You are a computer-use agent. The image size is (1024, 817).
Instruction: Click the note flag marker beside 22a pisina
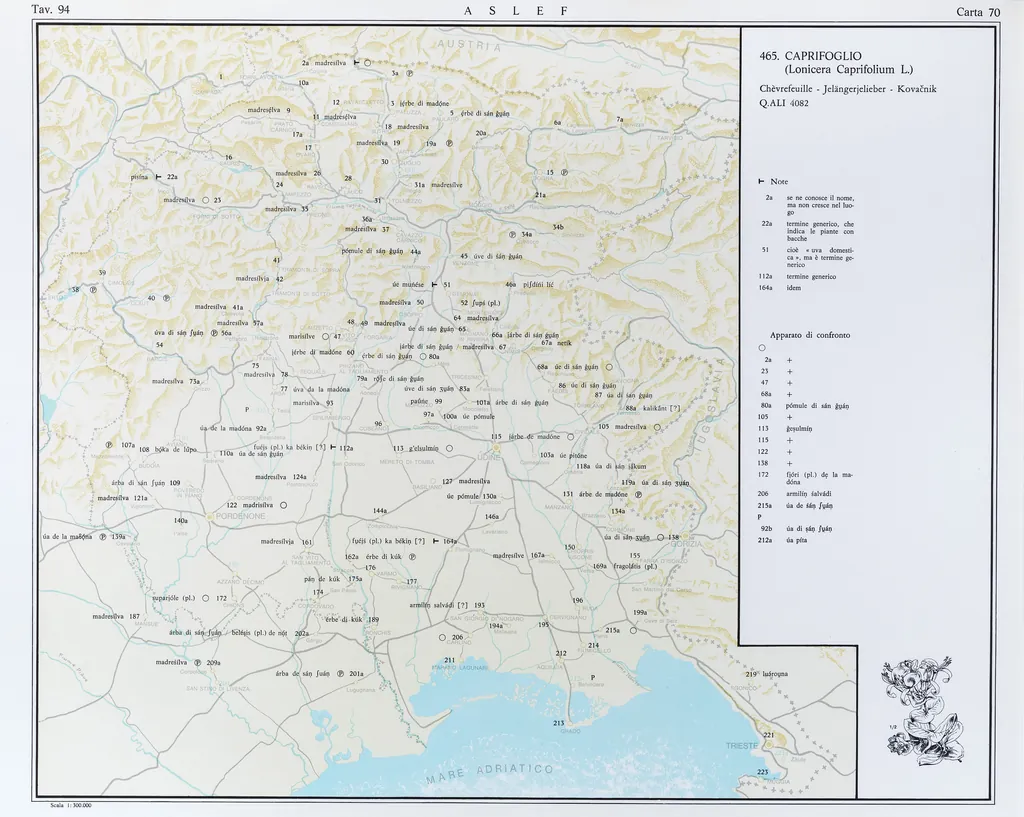[157, 177]
